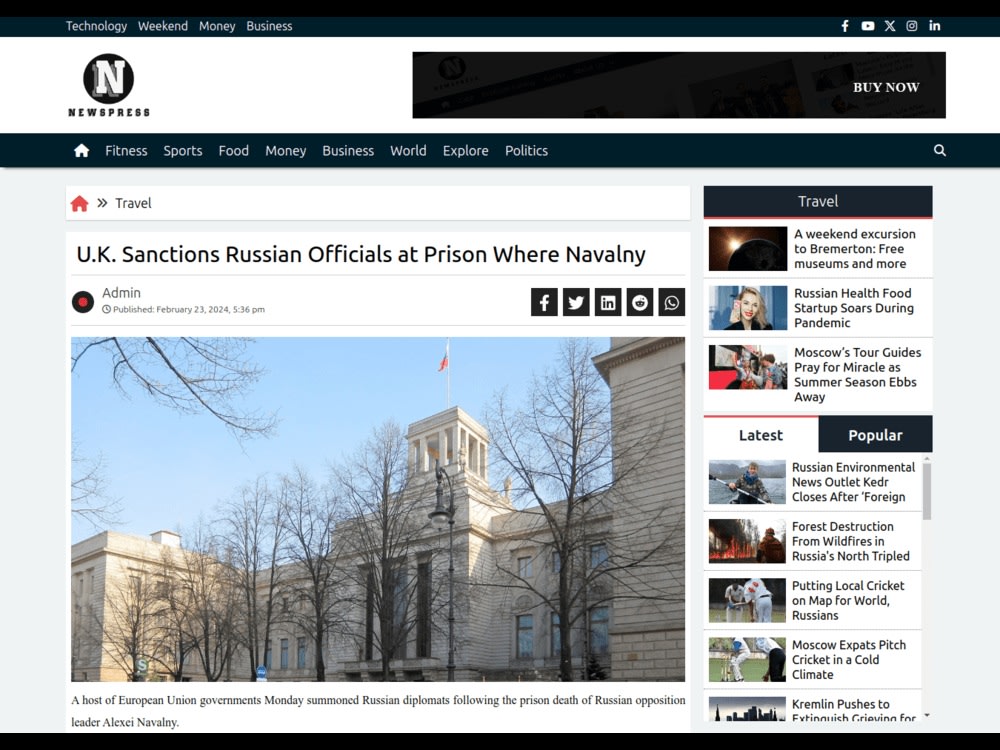
Task: Open Money in the main navigation
Action: [286, 151]
